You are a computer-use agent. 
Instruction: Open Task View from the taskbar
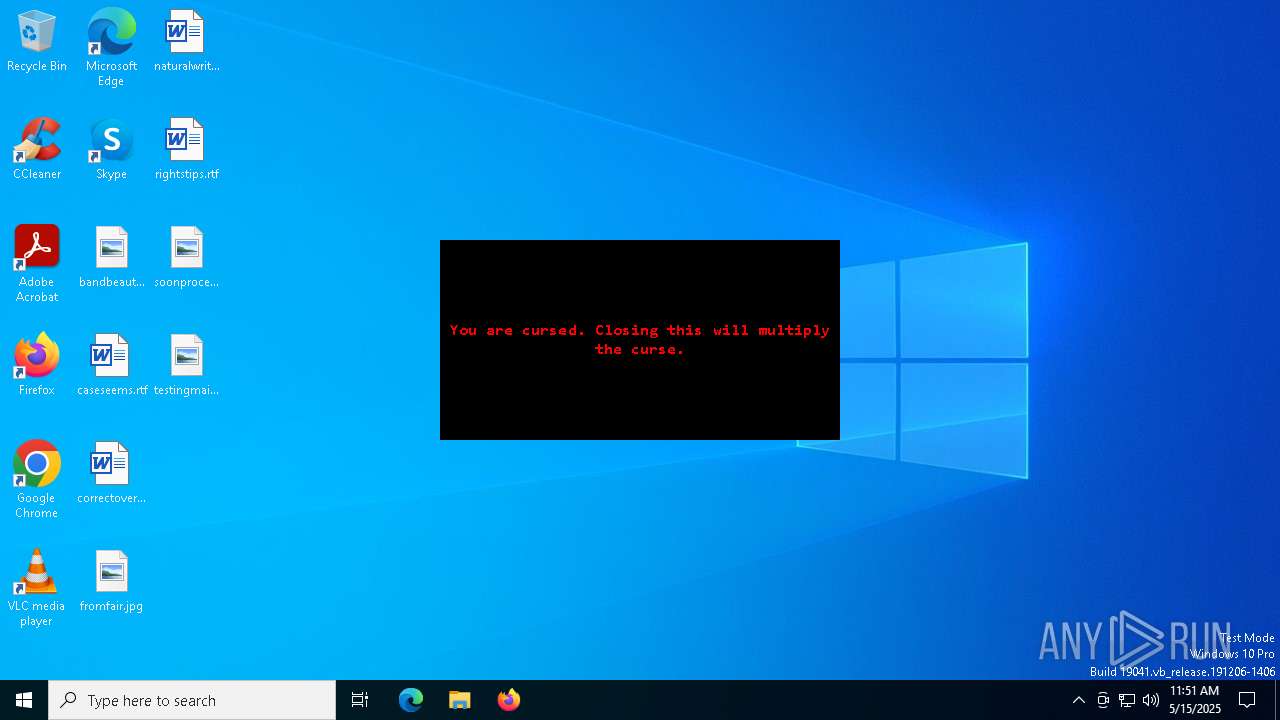click(360, 700)
